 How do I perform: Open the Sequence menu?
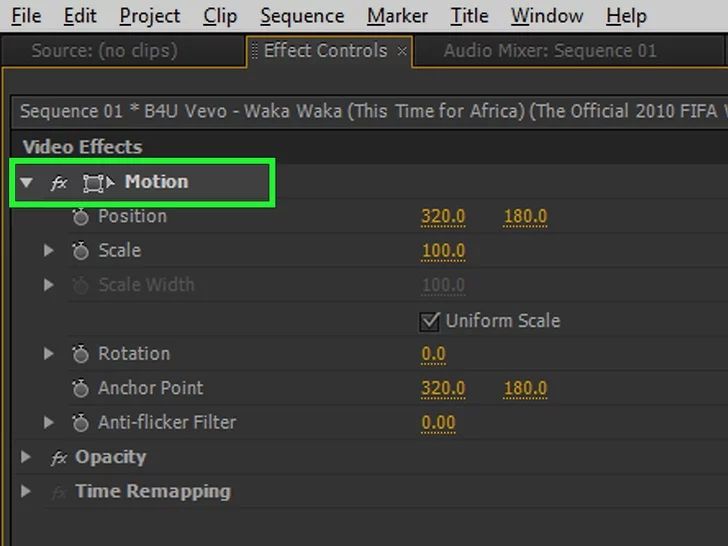point(302,16)
